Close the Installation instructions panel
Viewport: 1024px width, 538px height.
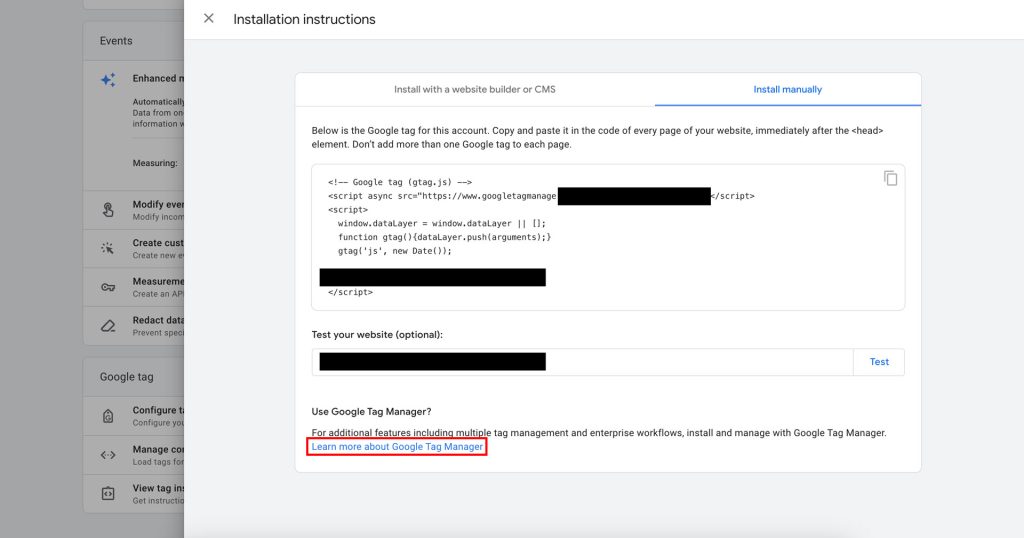click(208, 18)
